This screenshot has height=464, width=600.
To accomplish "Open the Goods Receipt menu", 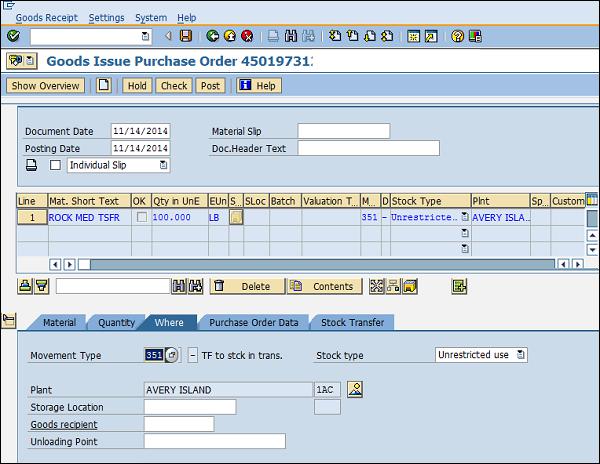I will [47, 18].
